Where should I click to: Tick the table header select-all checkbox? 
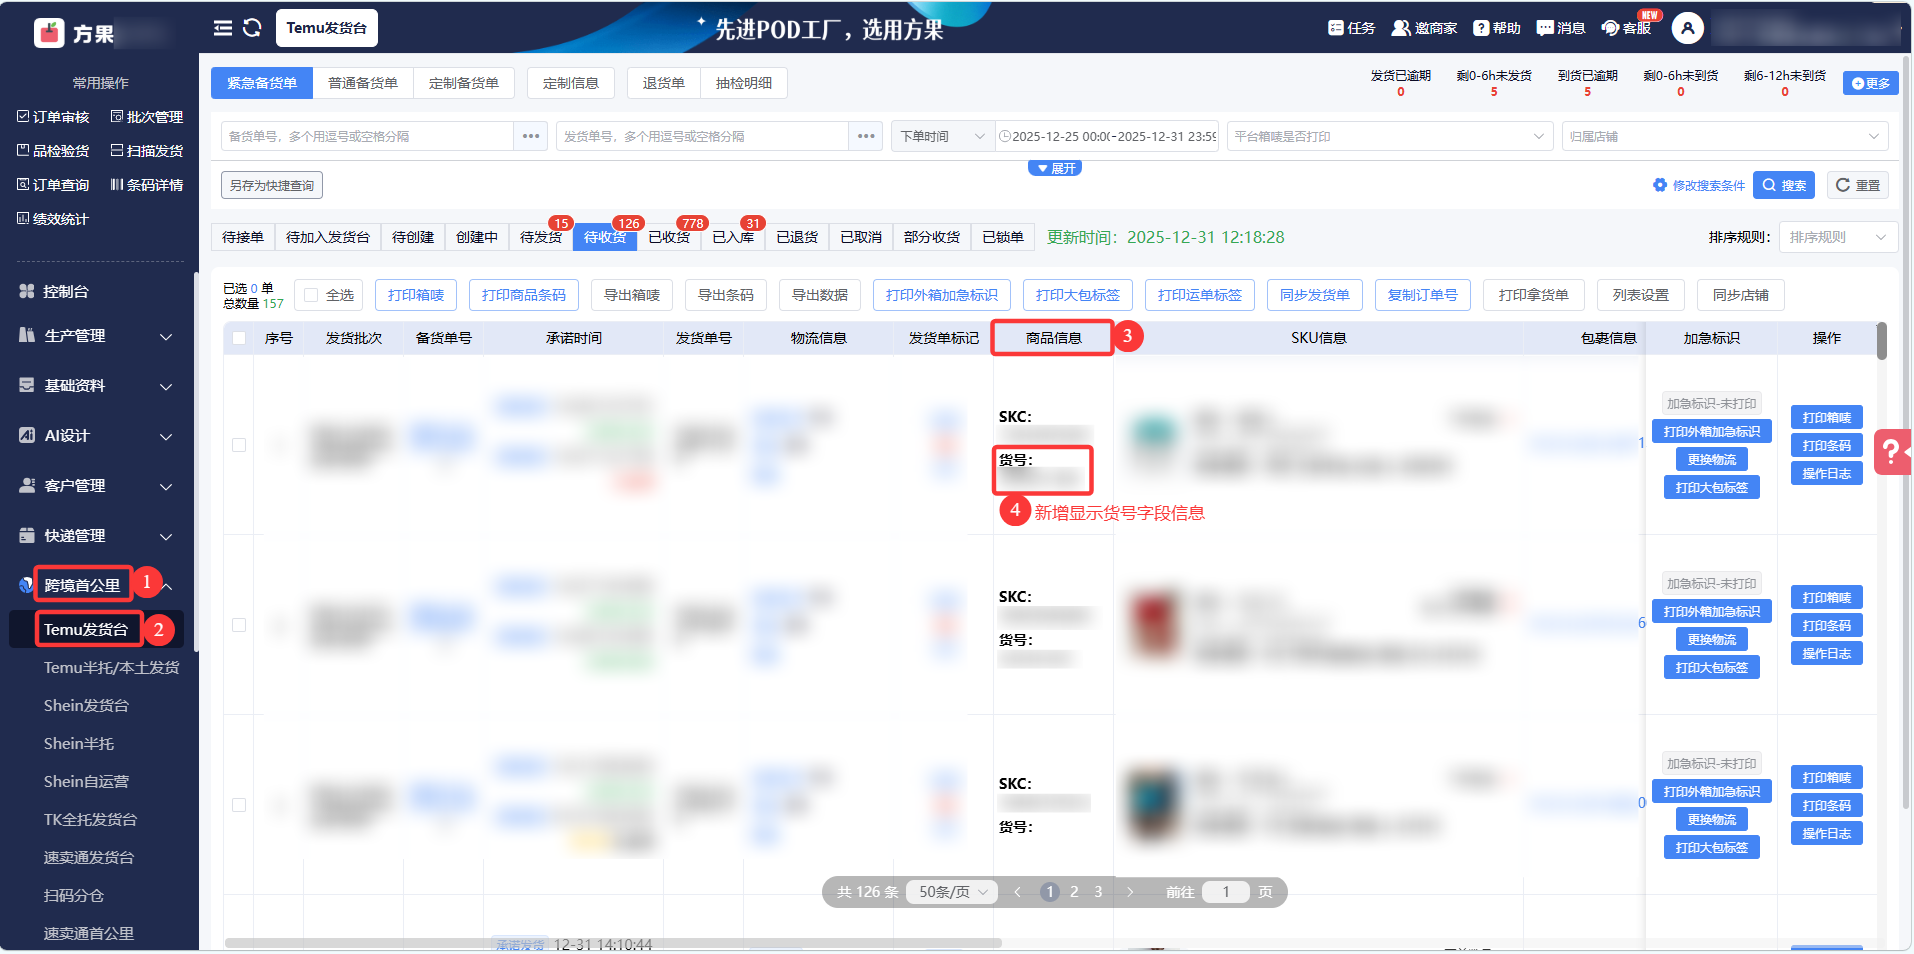pyautogui.click(x=239, y=338)
